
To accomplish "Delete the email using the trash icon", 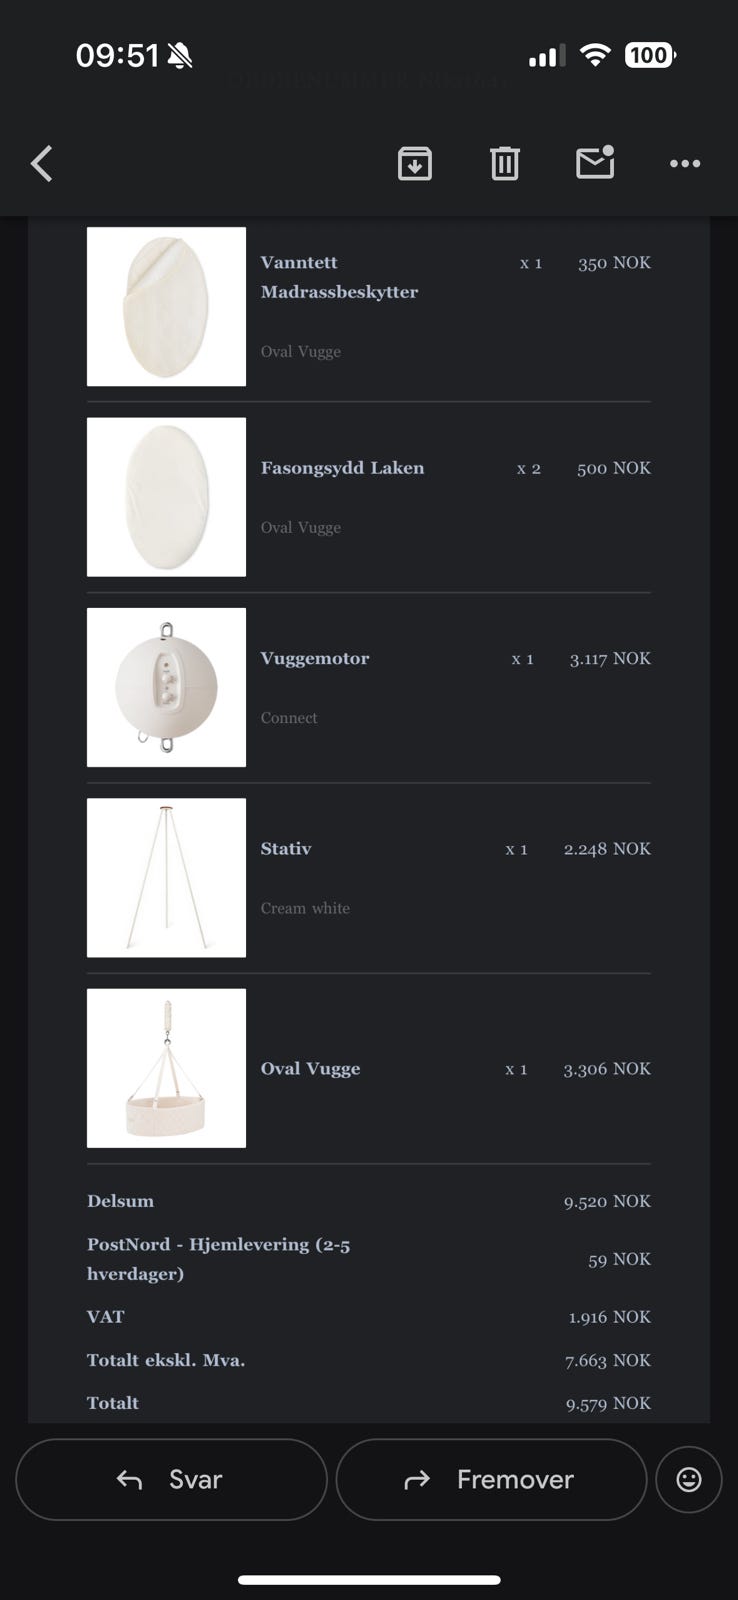I will click(505, 163).
